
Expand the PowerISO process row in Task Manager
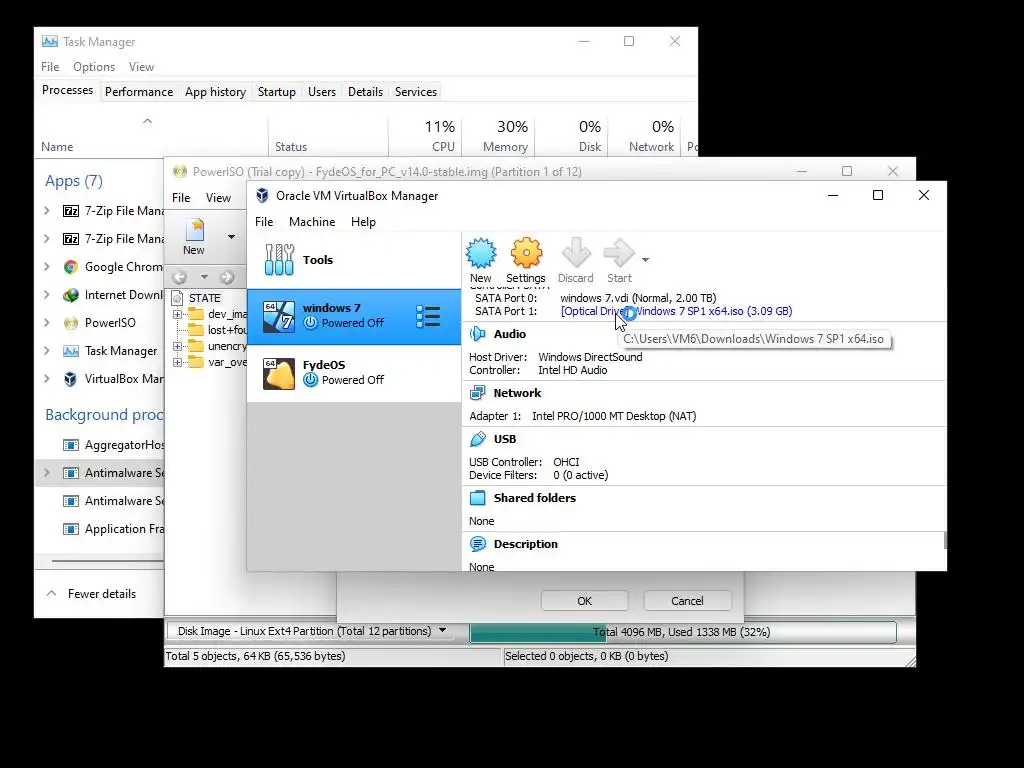pos(47,323)
